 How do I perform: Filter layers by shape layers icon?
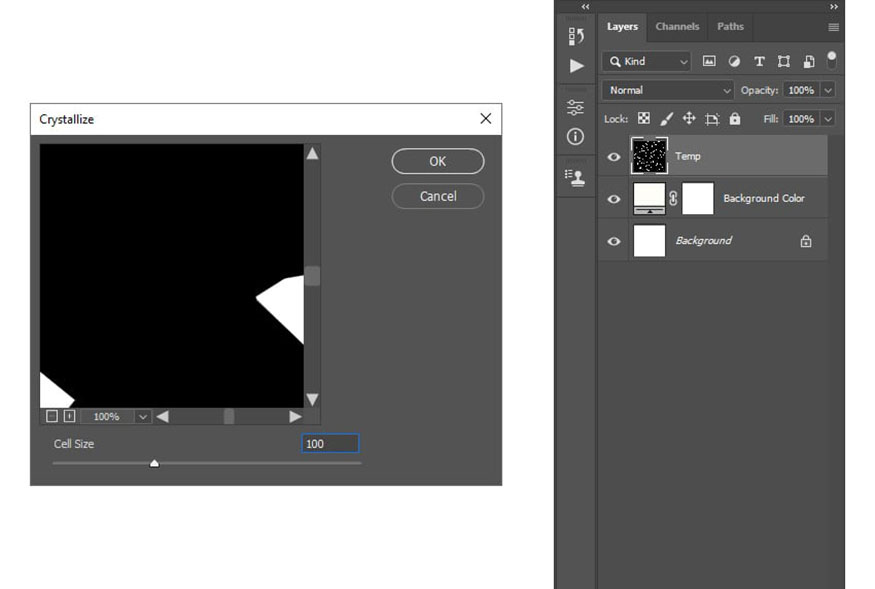783,61
